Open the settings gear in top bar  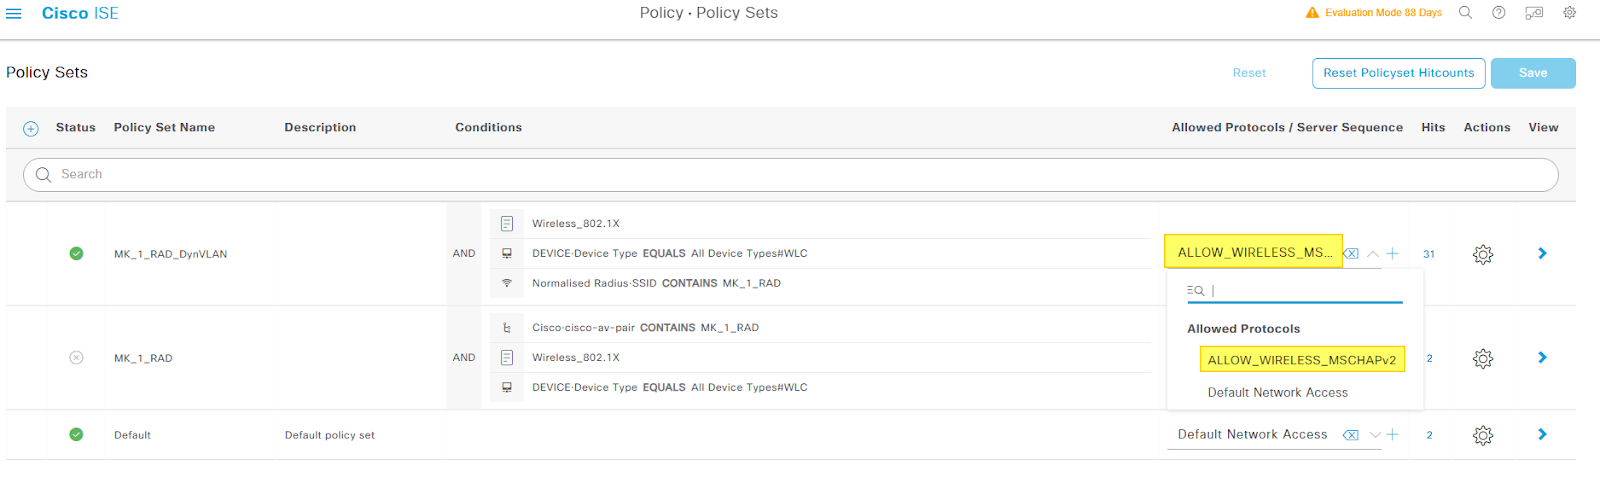[x=1570, y=13]
